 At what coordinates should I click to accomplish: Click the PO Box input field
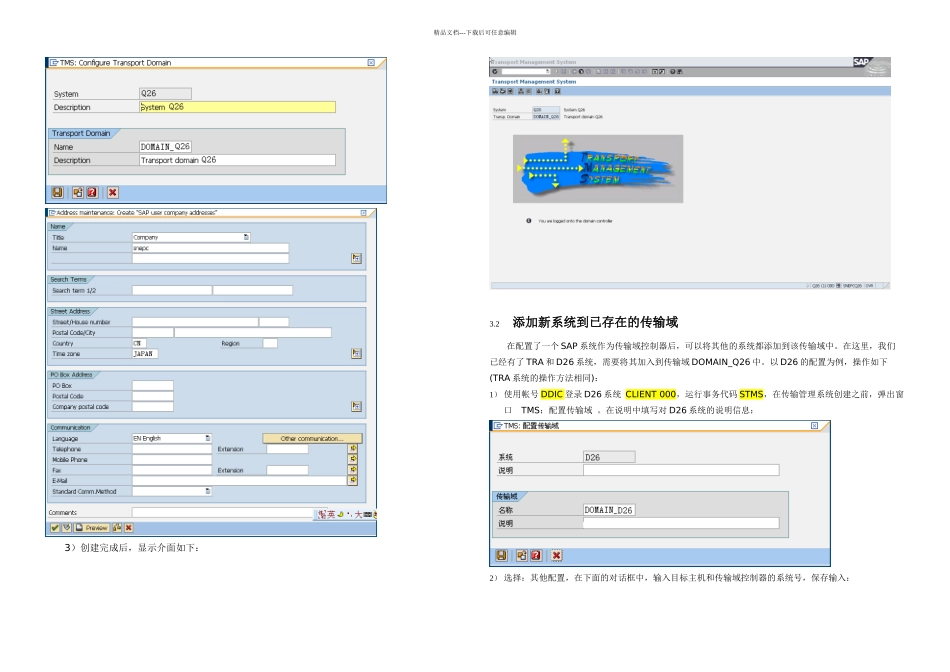tap(153, 385)
